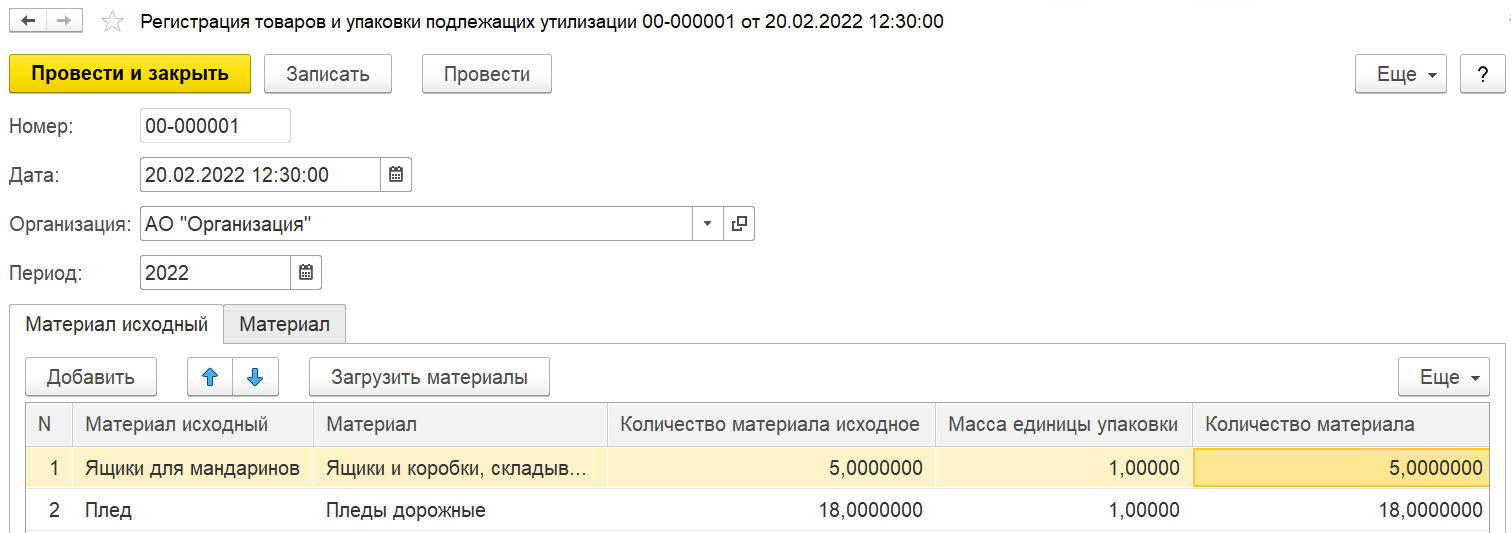Click Масса 1,00000 in Плед row
The width and height of the screenshot is (1511, 533).
(1063, 510)
